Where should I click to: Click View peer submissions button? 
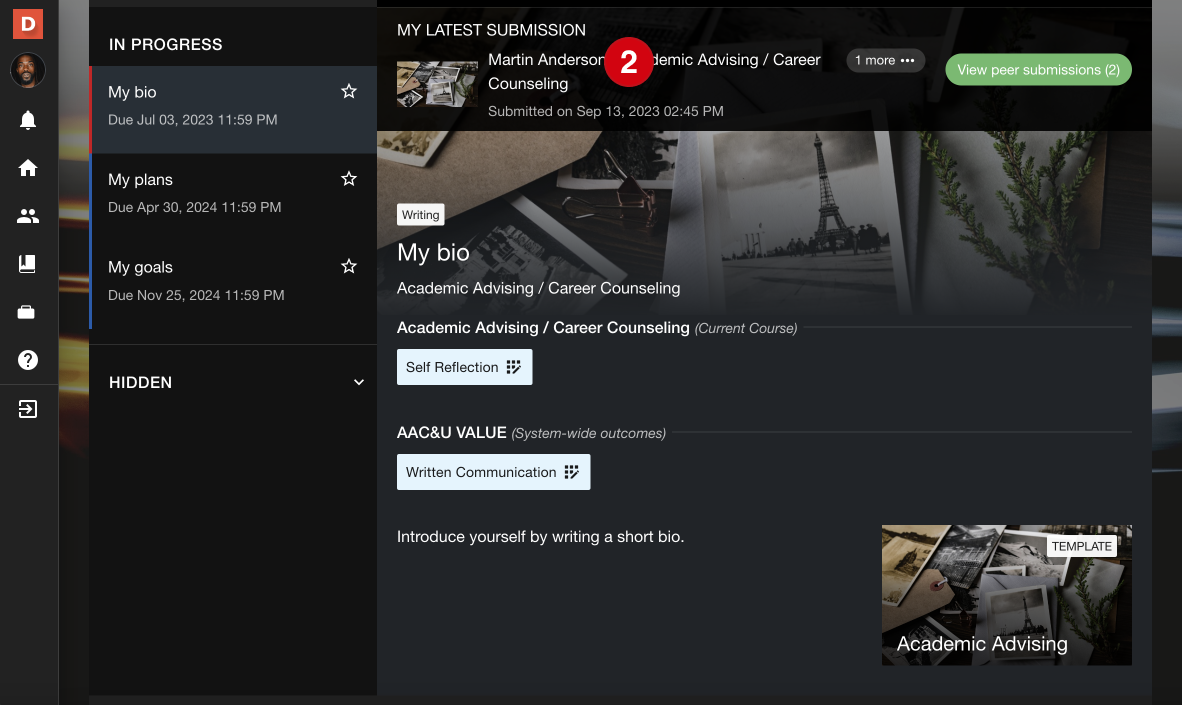pos(1038,70)
